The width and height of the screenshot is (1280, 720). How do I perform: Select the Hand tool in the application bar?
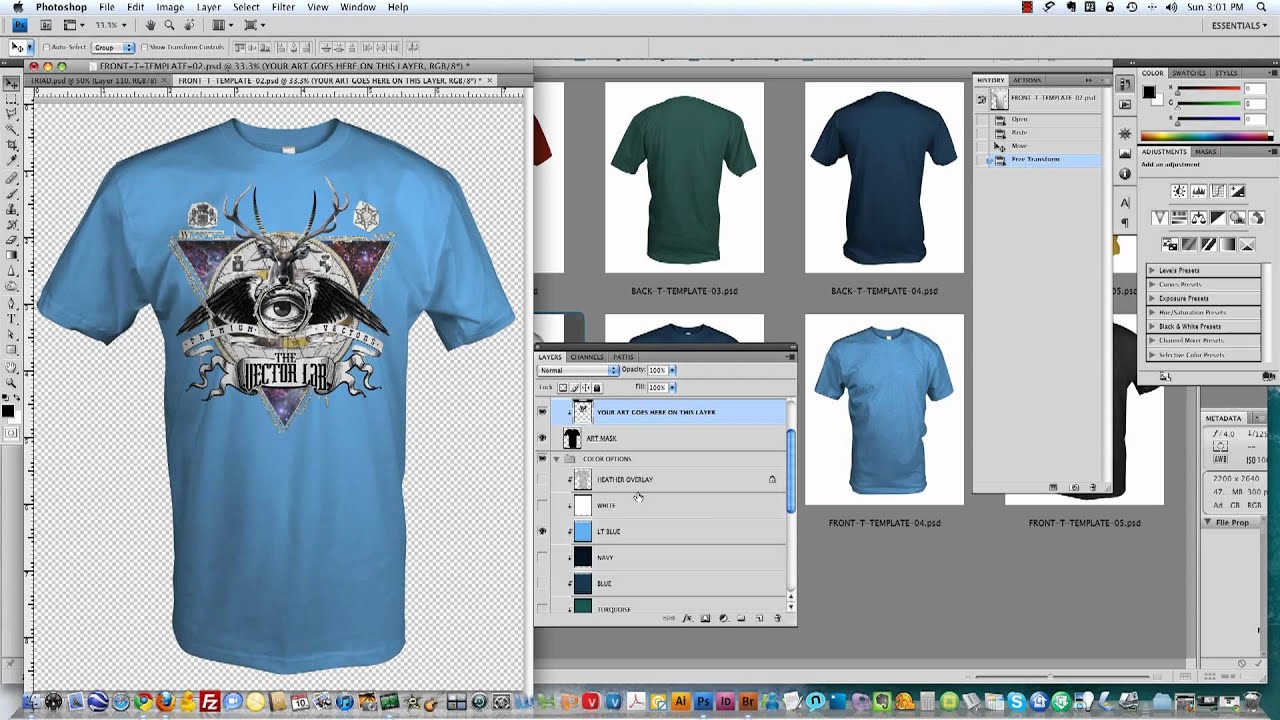click(151, 24)
